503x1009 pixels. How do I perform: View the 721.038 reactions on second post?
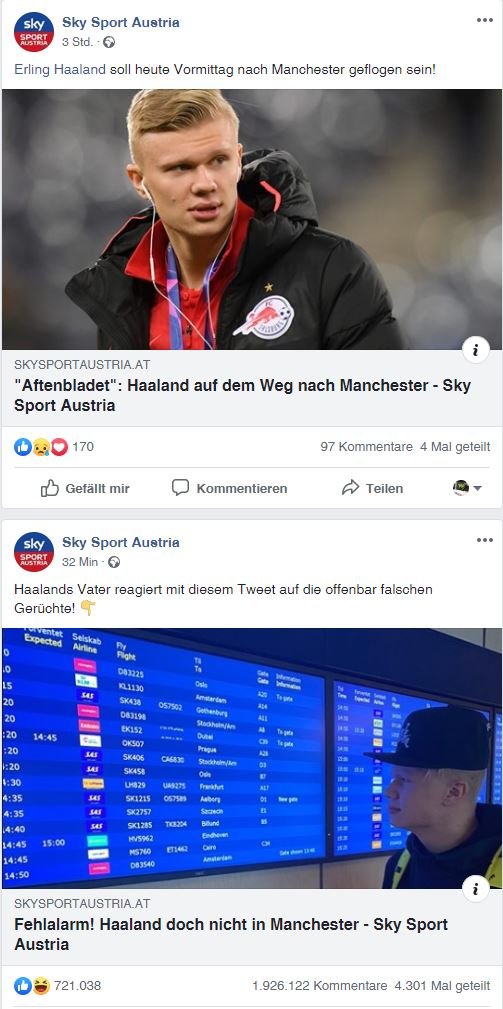click(58, 985)
